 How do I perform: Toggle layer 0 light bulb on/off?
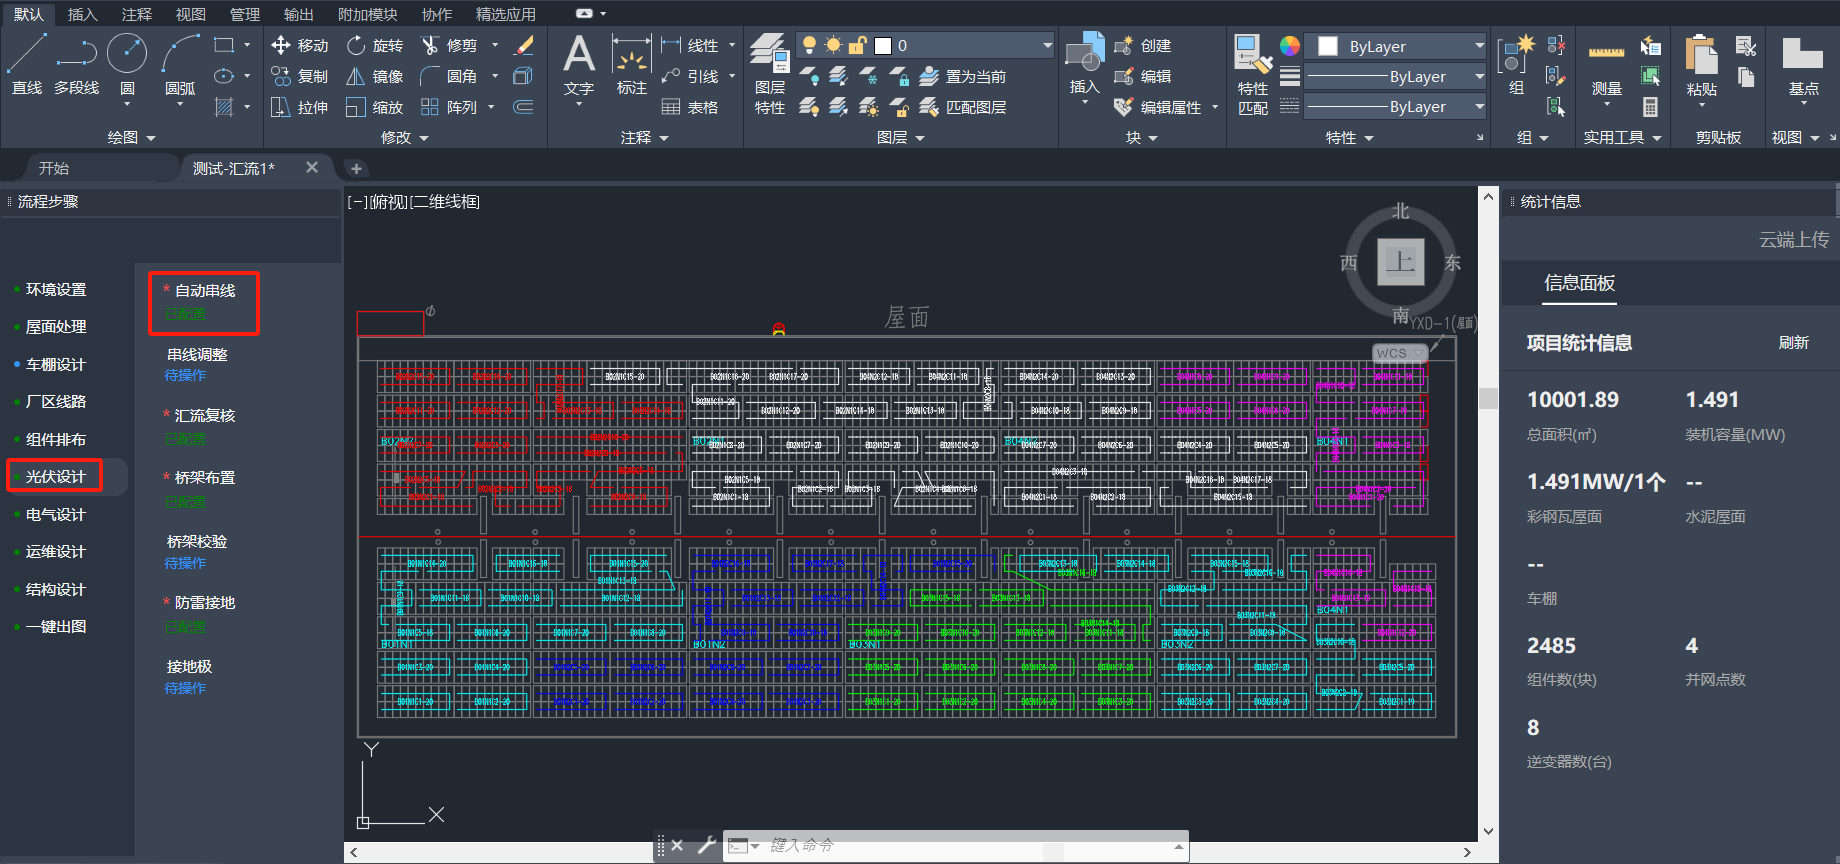tap(809, 45)
